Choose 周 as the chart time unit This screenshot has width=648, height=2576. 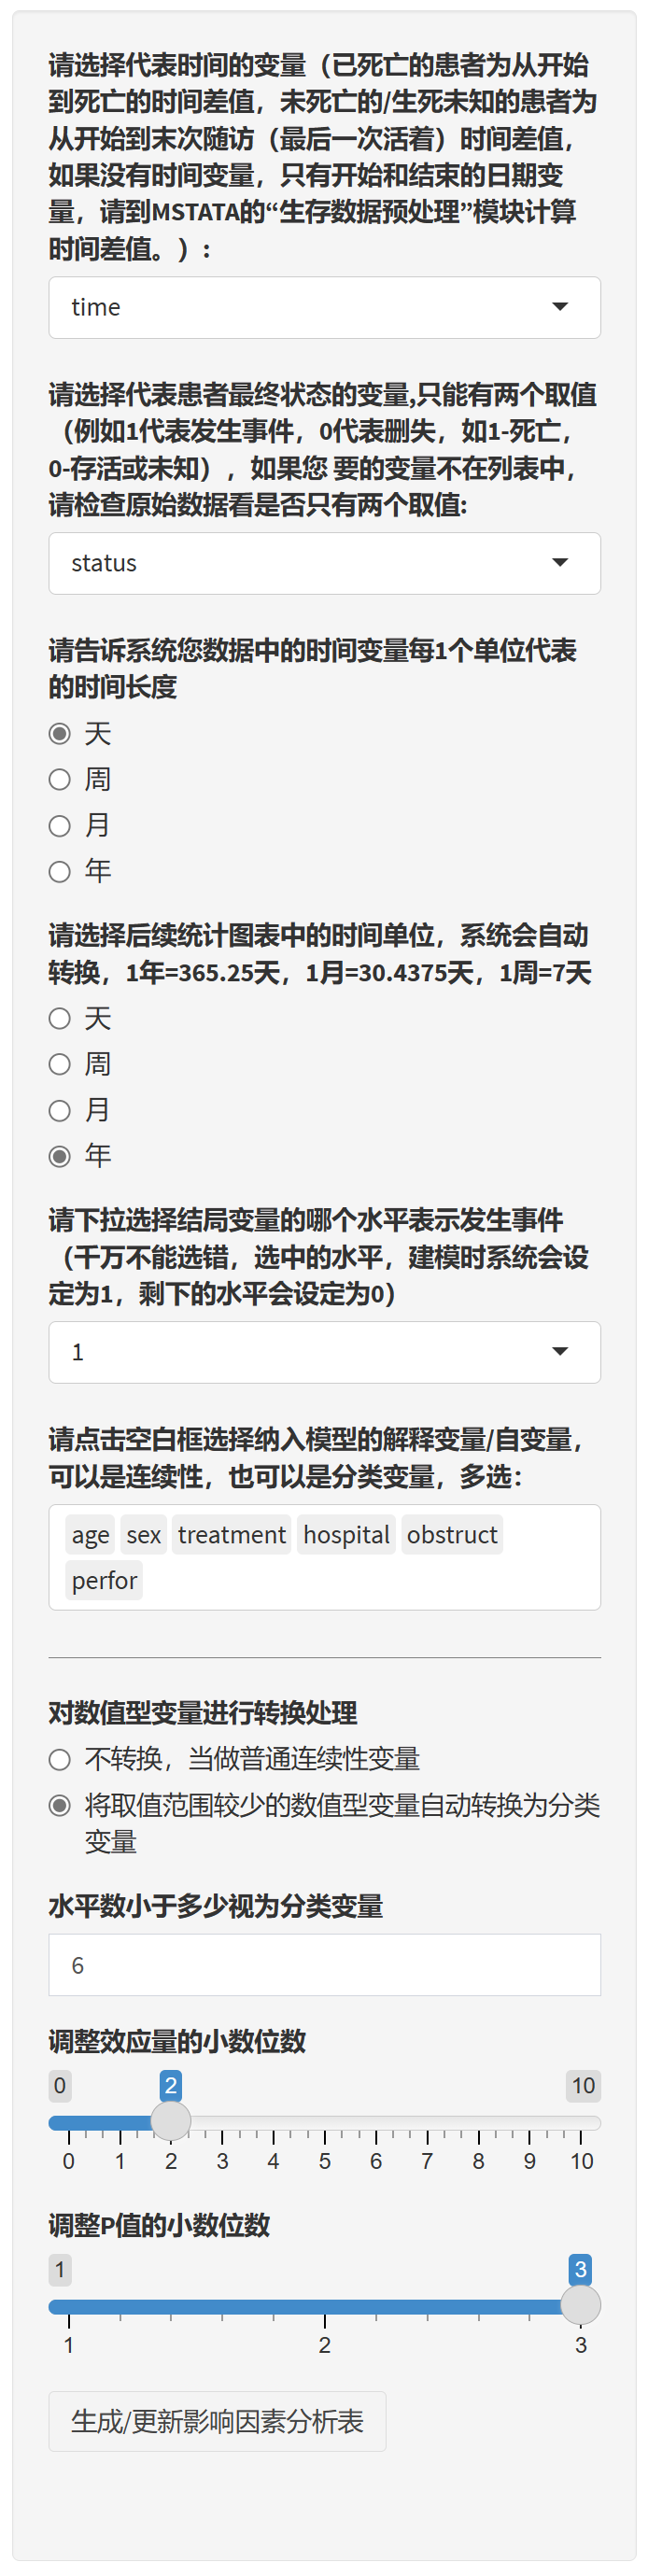[x=60, y=1064]
